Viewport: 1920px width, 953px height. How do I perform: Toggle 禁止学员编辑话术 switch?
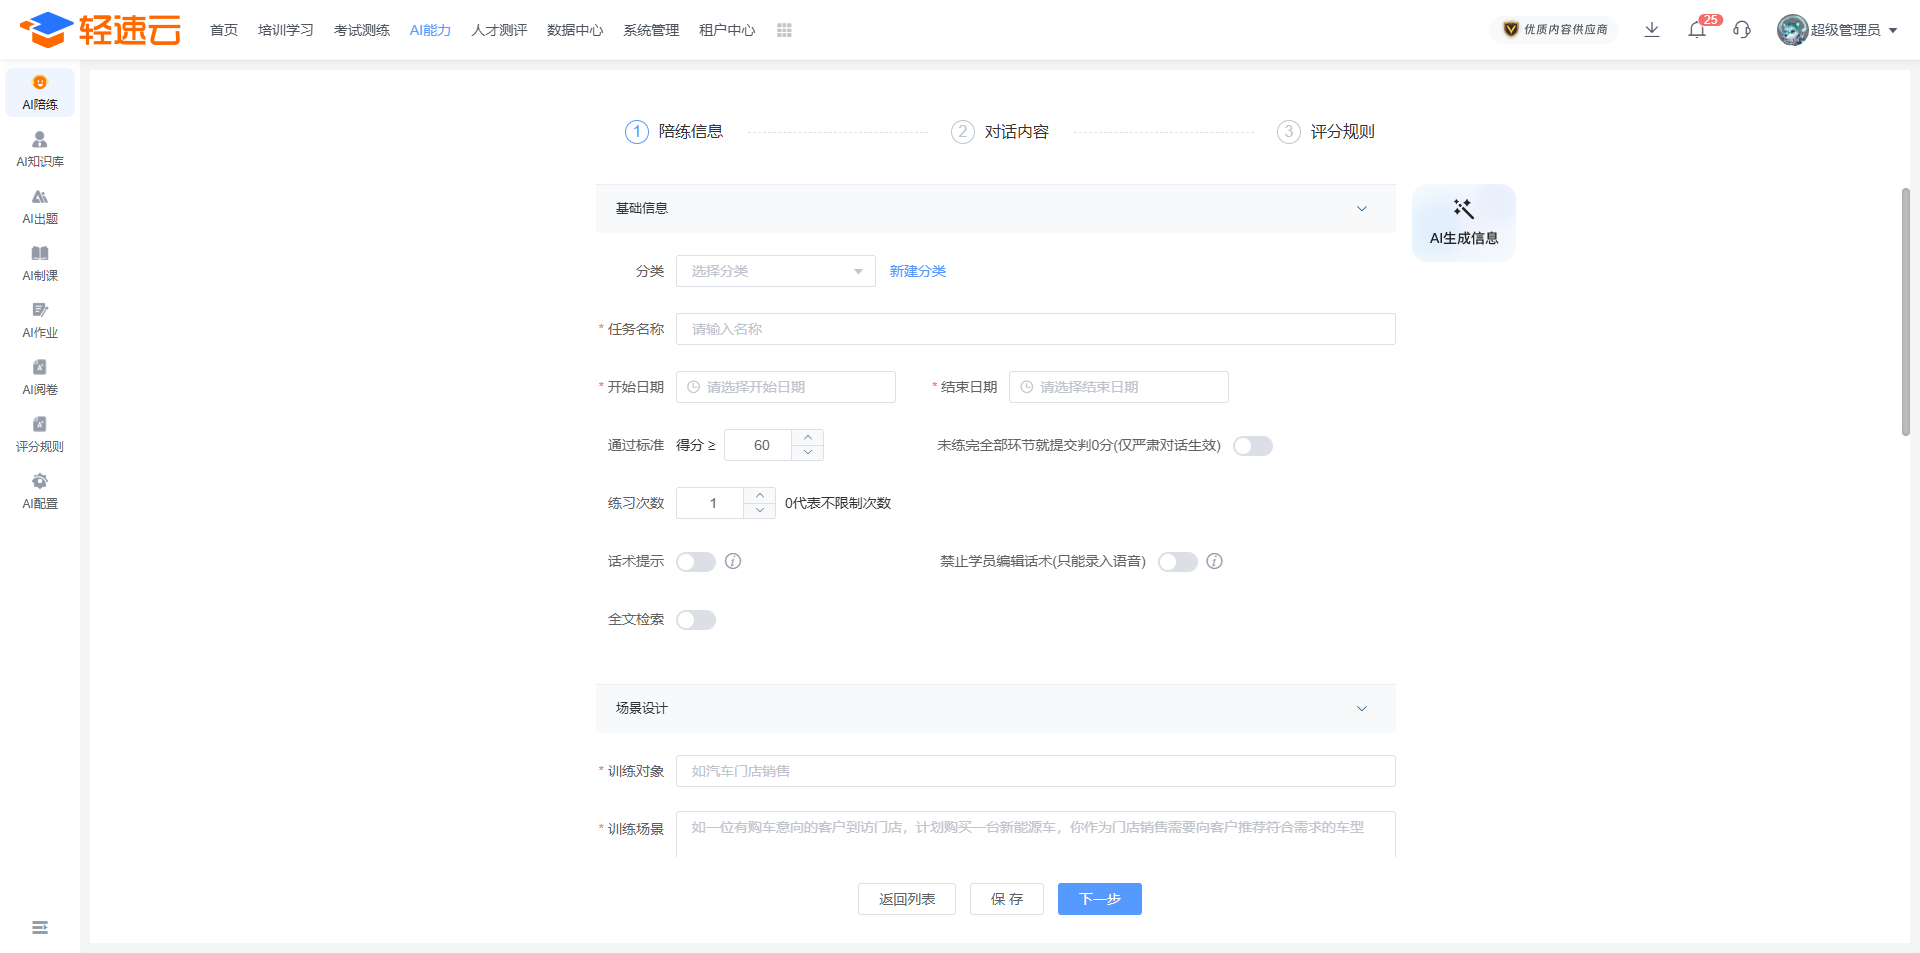pos(1177,562)
